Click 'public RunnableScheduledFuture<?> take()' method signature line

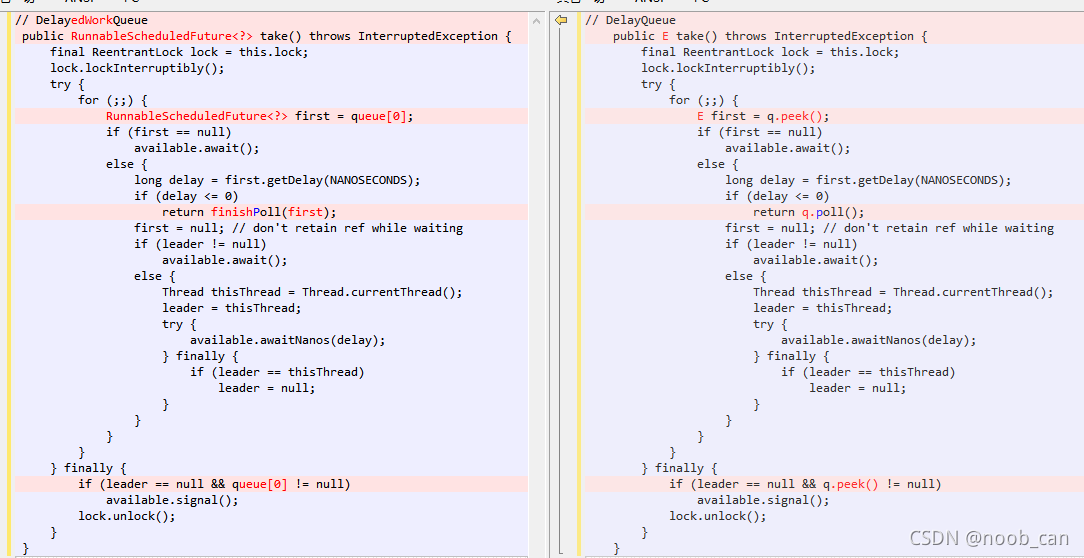pos(266,36)
